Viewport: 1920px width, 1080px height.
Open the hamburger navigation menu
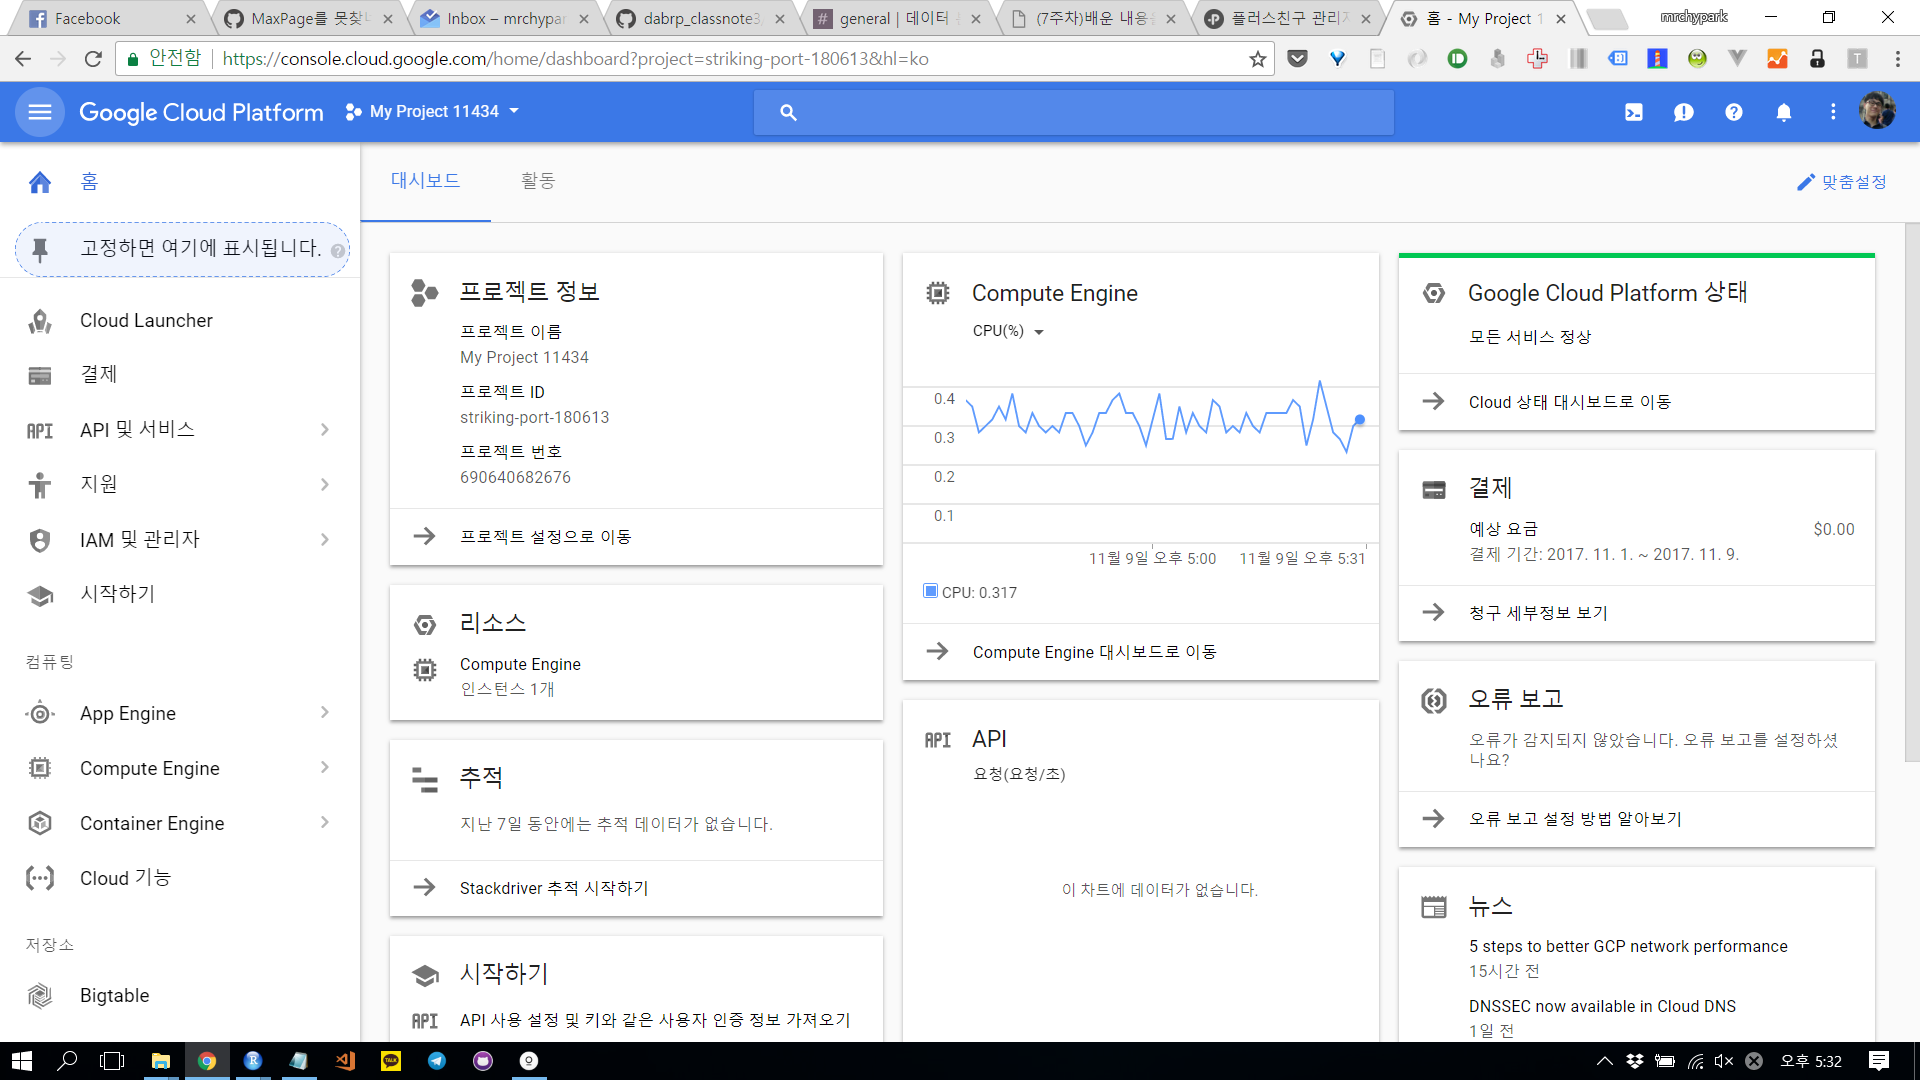coord(40,112)
